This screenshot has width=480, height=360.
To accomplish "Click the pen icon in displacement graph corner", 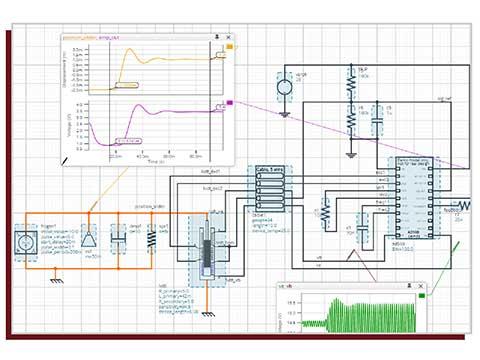I will click(x=66, y=161).
